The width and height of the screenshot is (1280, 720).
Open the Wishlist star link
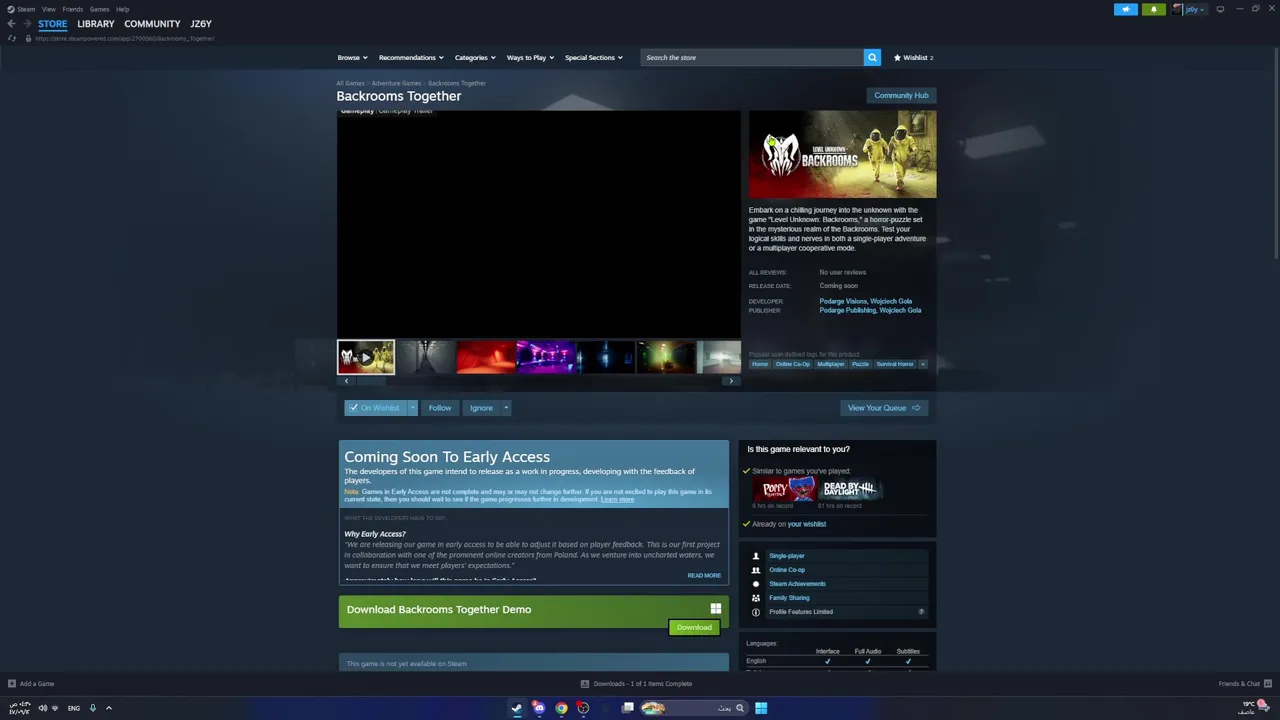click(x=913, y=57)
